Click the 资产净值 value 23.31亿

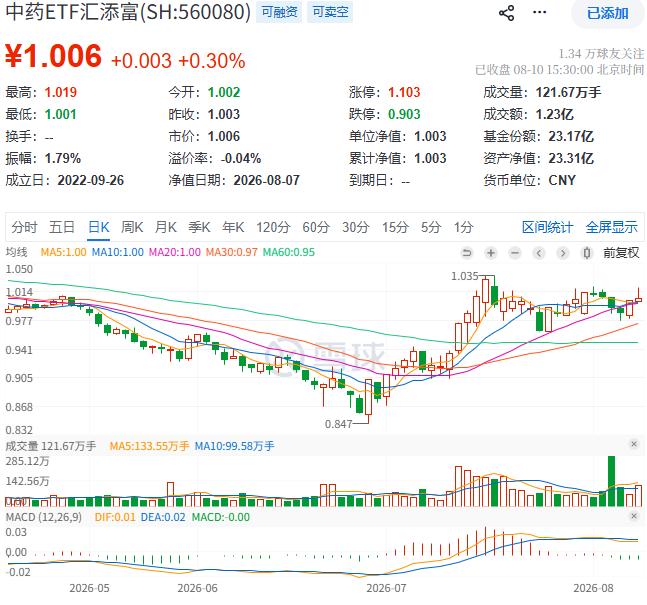click(x=571, y=158)
